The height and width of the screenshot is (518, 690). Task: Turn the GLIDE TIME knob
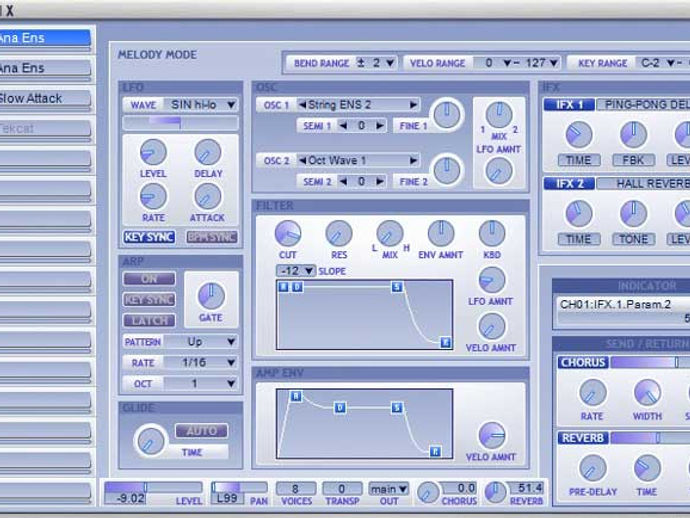(150, 441)
